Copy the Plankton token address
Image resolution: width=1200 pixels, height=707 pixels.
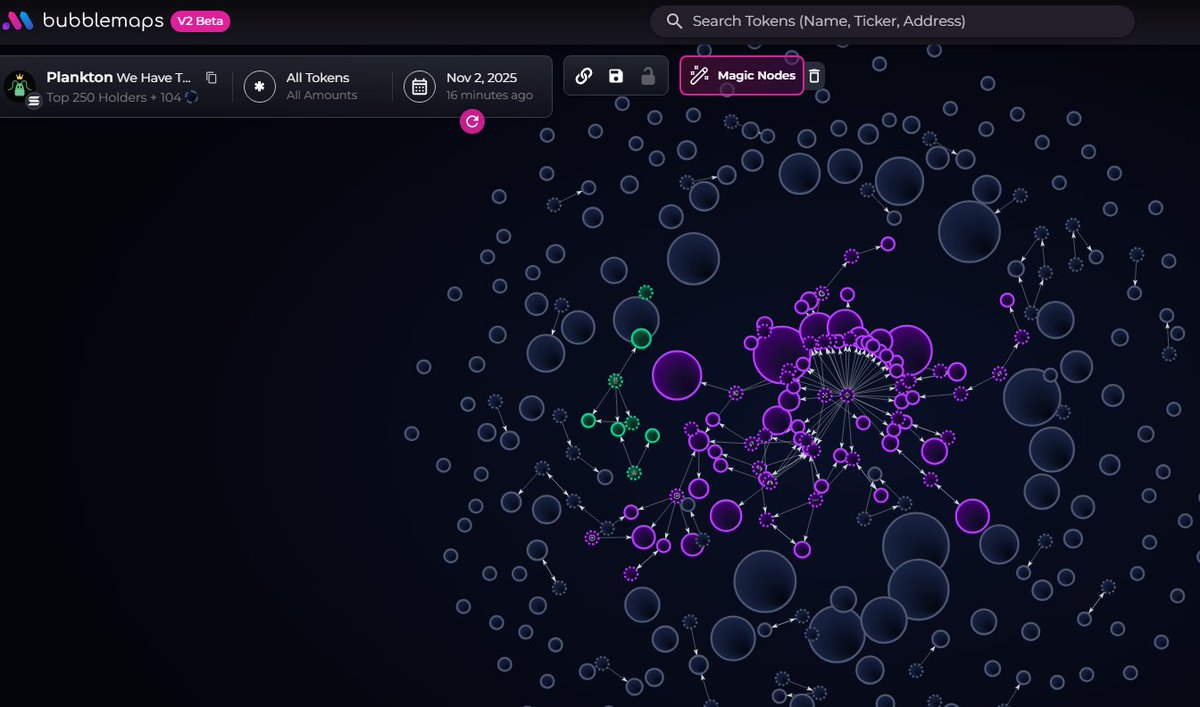coord(211,77)
